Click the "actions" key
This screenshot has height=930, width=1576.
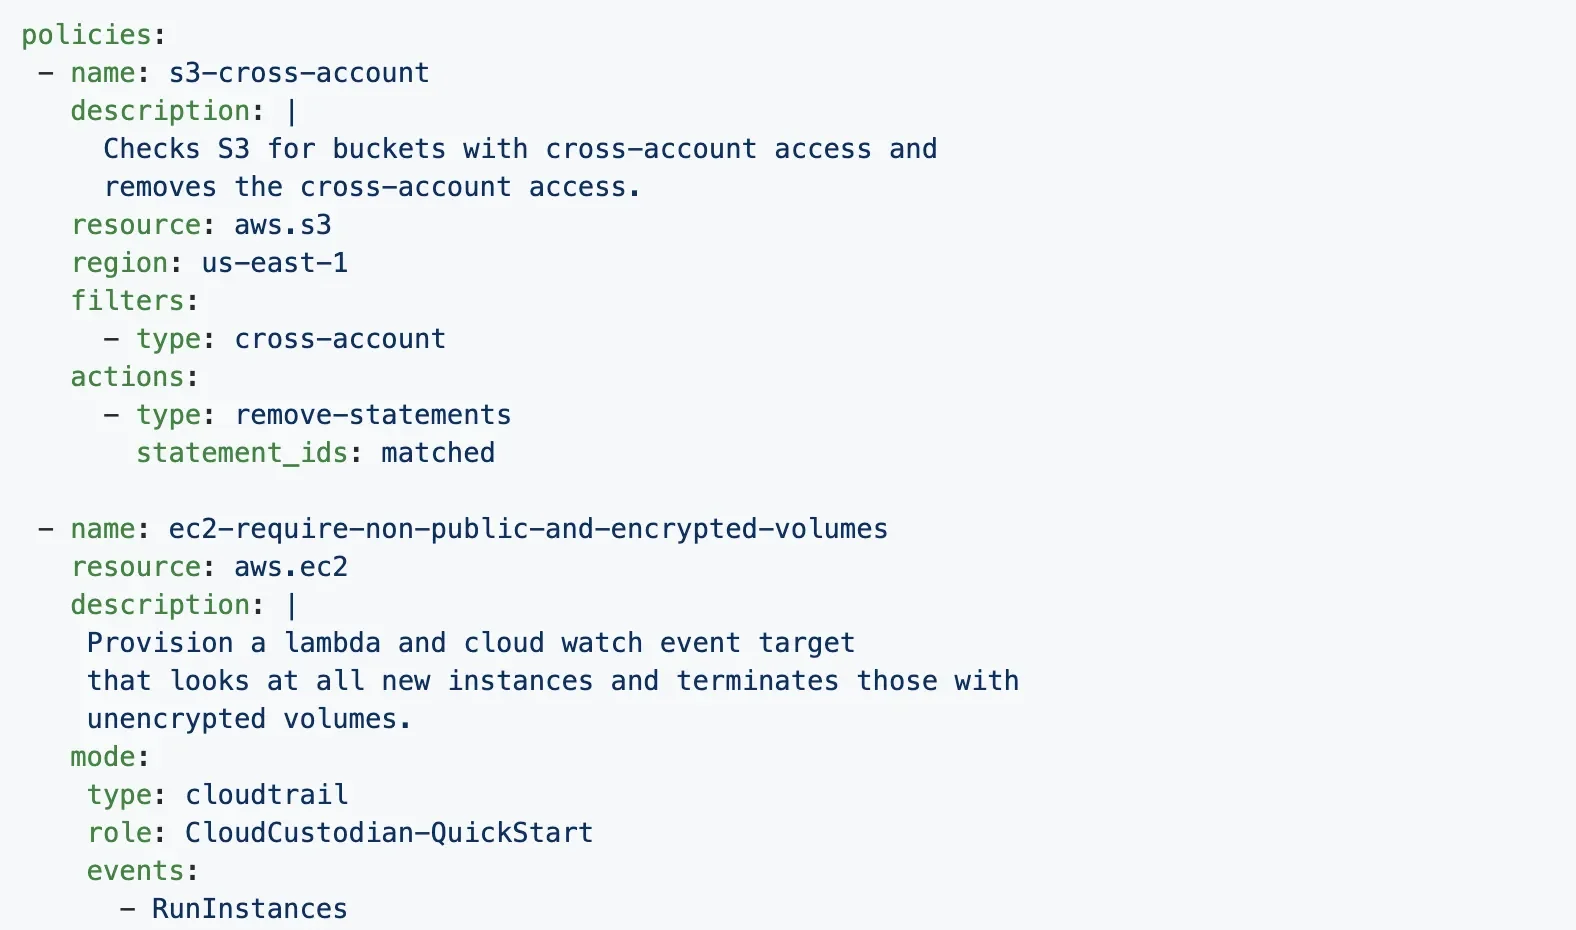[x=127, y=377]
